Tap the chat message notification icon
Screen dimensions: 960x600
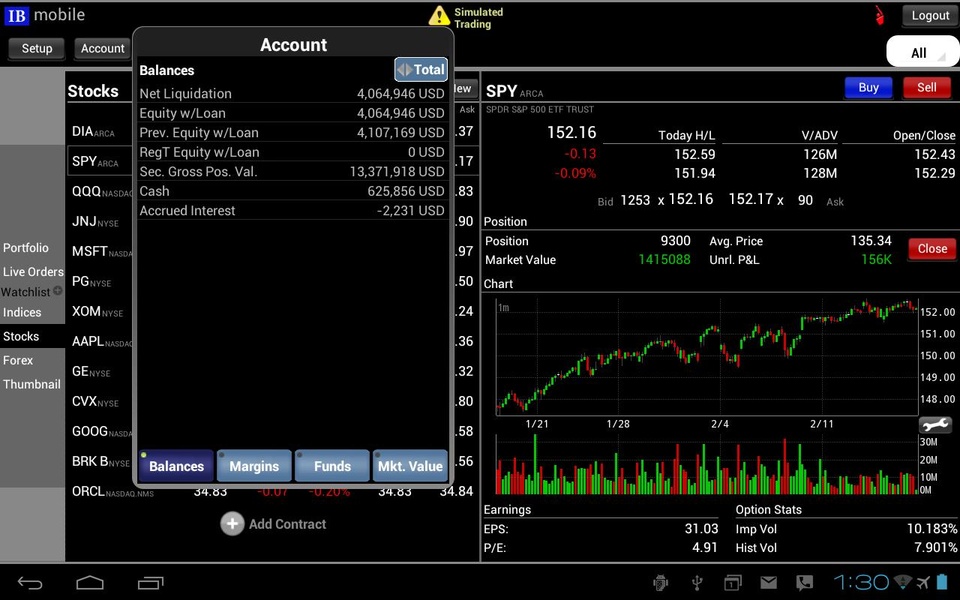(804, 582)
